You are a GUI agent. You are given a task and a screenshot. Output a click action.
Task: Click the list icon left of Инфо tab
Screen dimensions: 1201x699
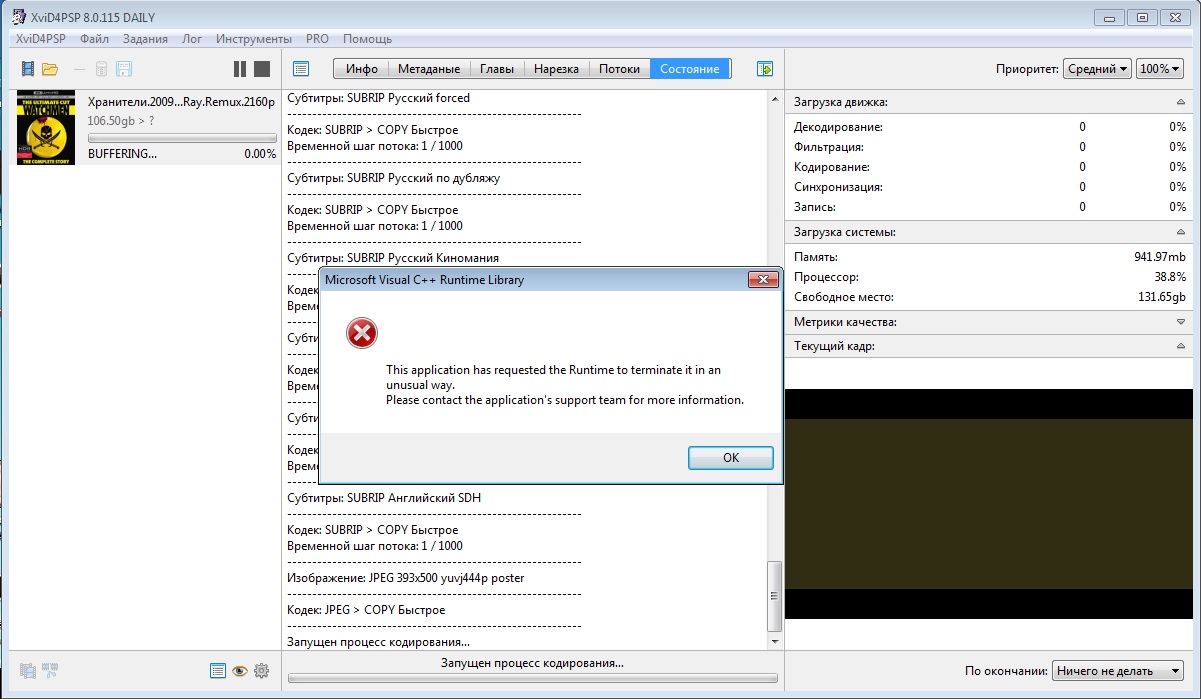point(301,69)
